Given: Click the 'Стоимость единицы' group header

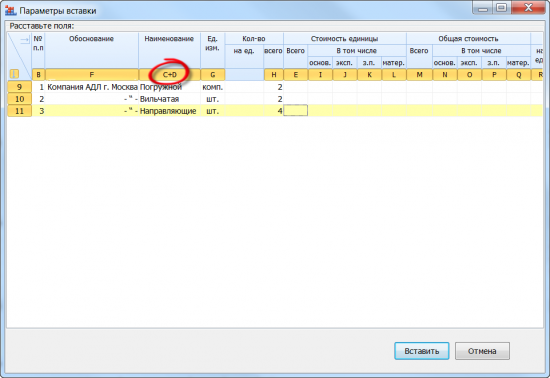Looking at the screenshot, I should 344,39.
